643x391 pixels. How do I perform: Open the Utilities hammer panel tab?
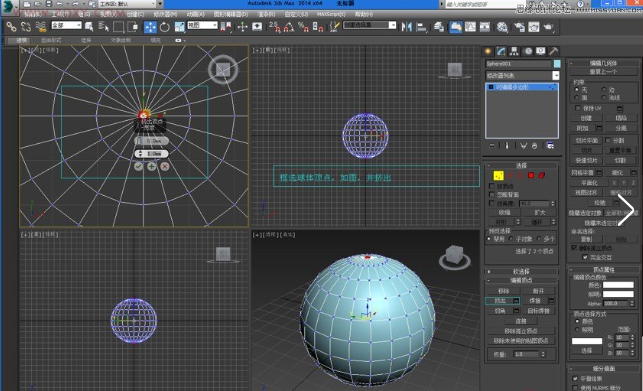click(x=553, y=51)
